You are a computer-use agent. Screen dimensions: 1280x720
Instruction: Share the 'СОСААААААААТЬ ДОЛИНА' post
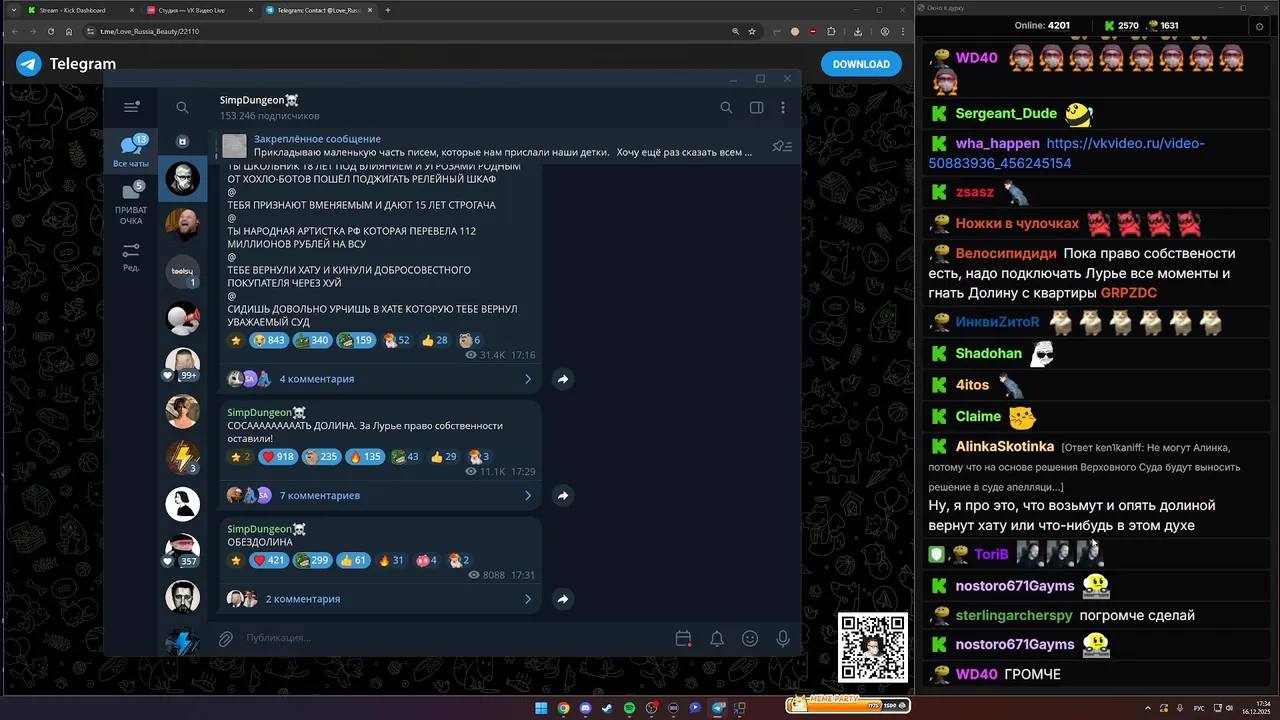tap(563, 495)
